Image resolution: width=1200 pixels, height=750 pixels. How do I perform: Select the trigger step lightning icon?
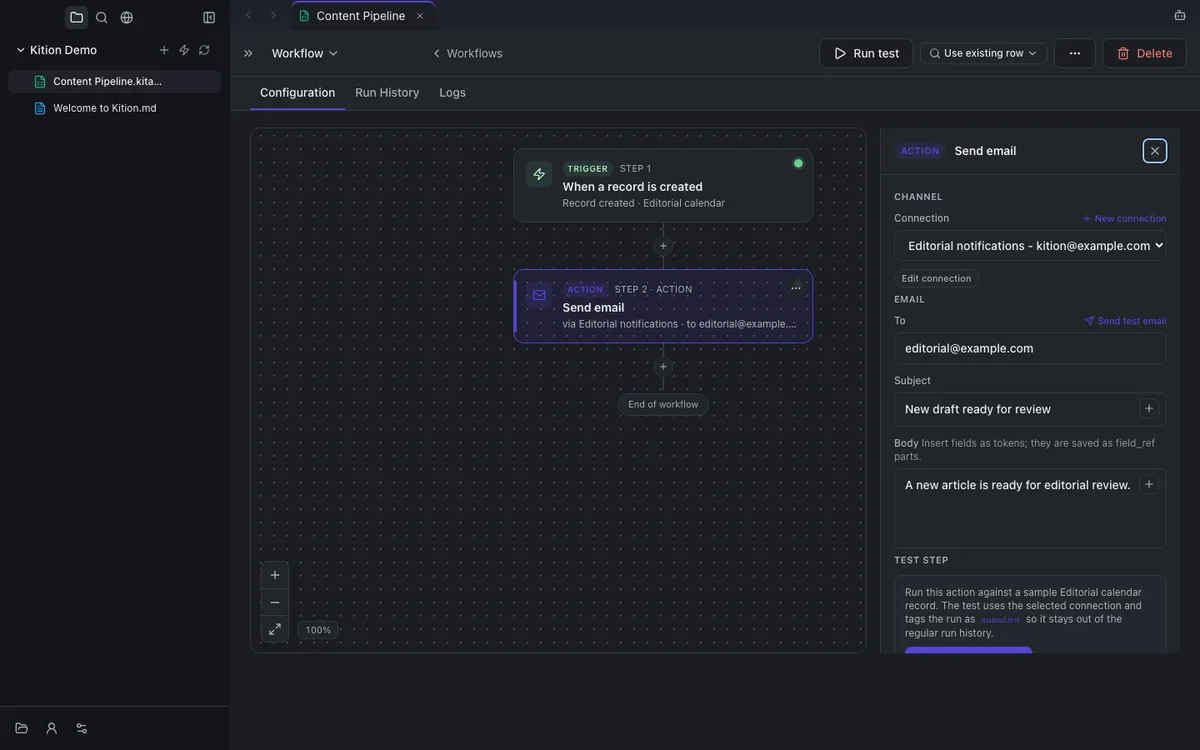coord(539,174)
